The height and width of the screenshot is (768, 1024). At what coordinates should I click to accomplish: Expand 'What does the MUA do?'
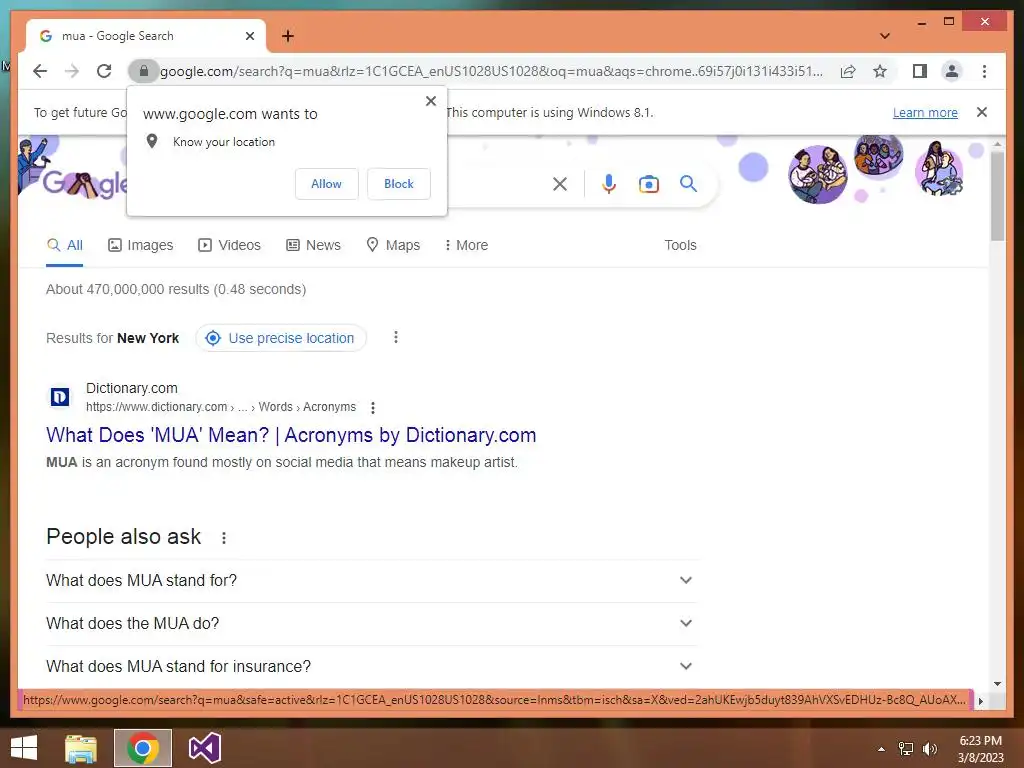pos(371,624)
